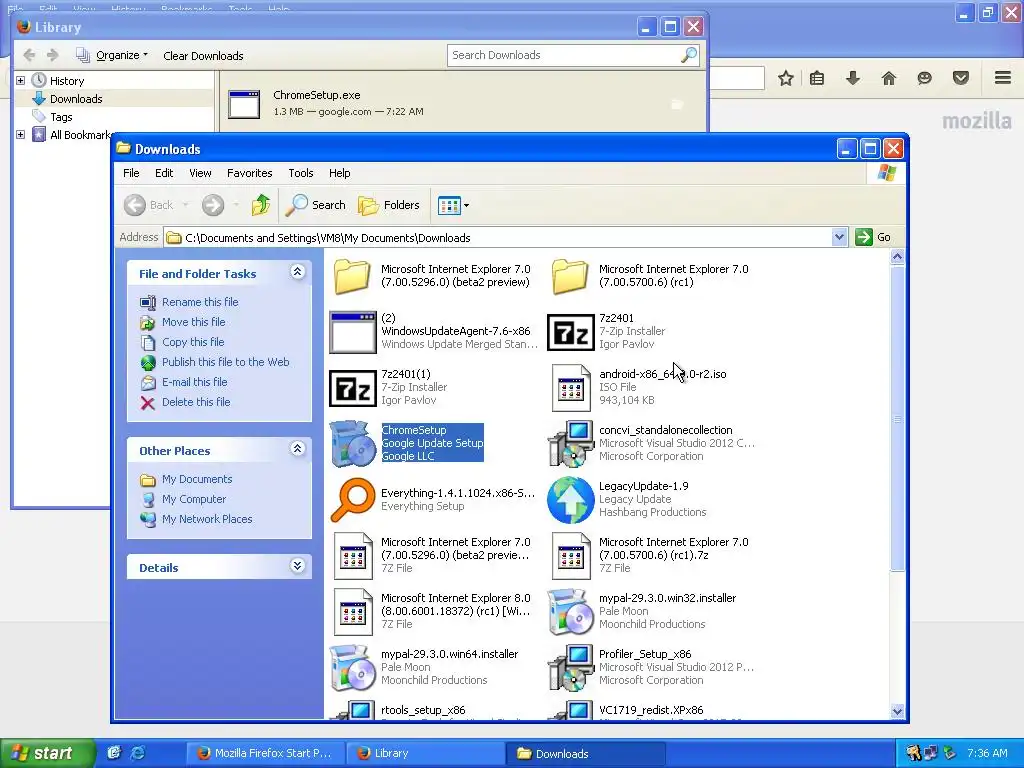Click Firefox downloads arrow icon

click(853, 78)
